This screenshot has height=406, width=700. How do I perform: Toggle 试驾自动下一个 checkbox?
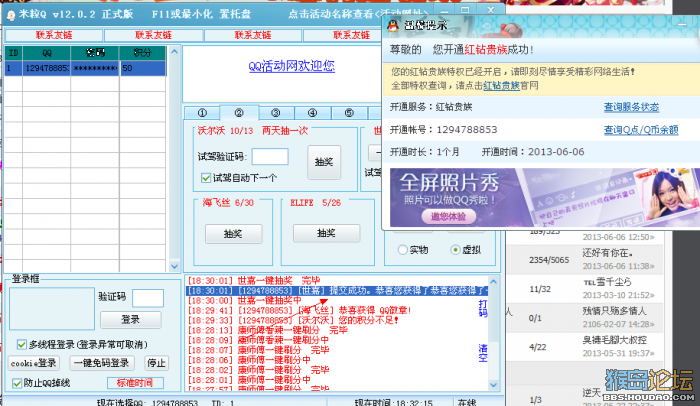[x=206, y=178]
